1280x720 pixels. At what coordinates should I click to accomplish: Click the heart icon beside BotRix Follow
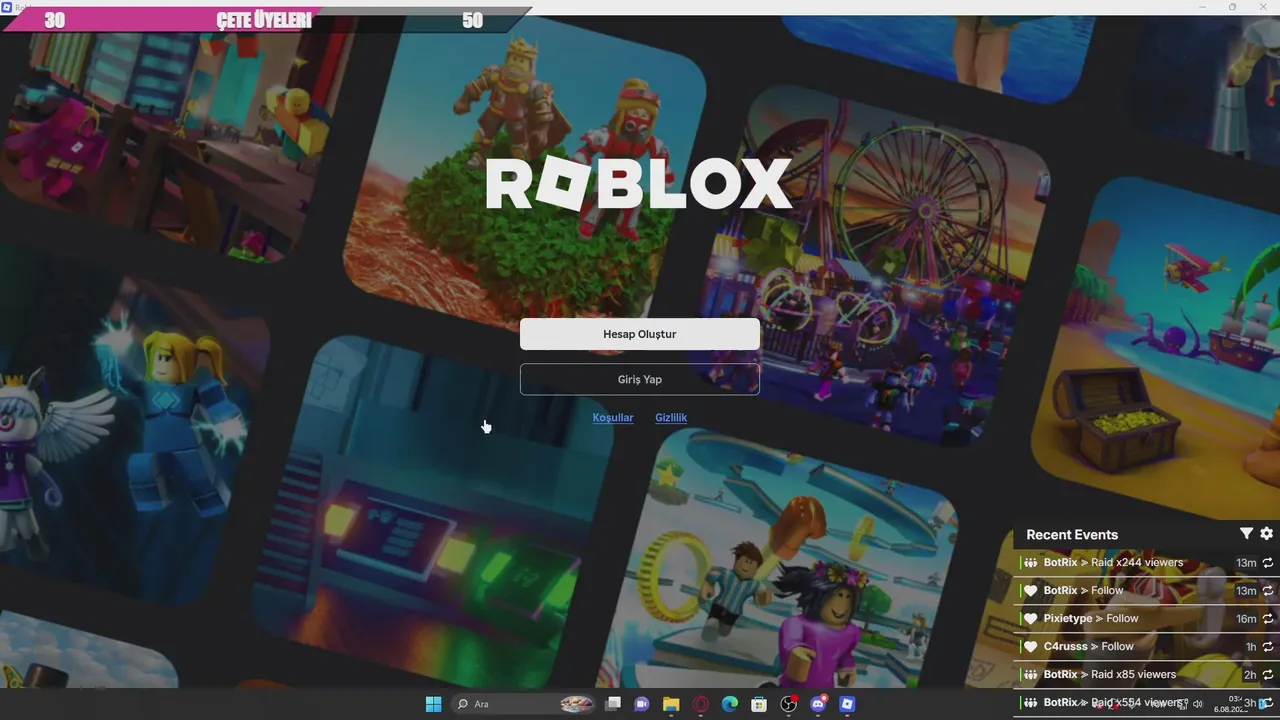click(1031, 591)
